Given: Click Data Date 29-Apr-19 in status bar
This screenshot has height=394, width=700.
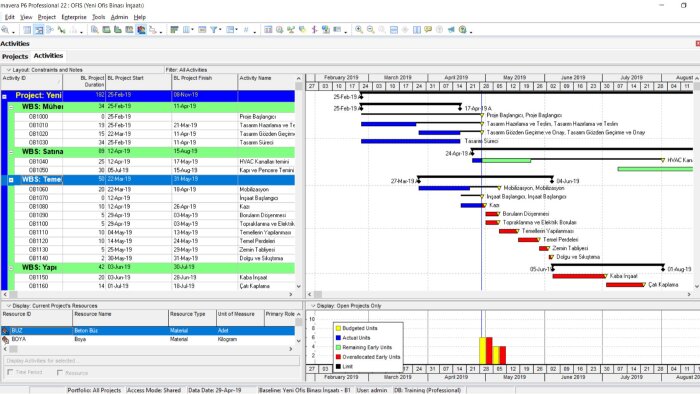Looking at the screenshot, I should pyautogui.click(x=214, y=390).
